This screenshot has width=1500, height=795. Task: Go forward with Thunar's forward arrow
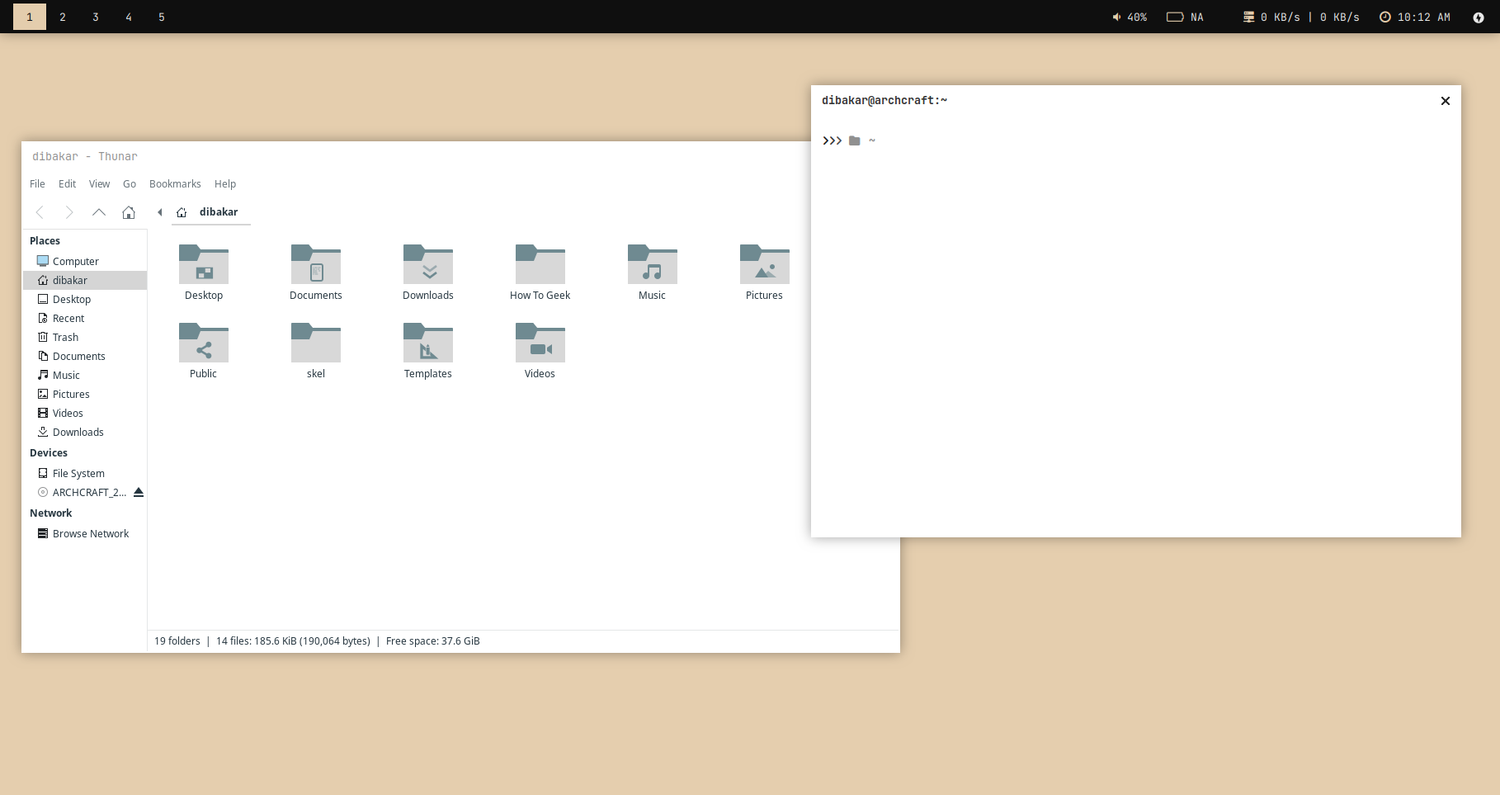69,212
